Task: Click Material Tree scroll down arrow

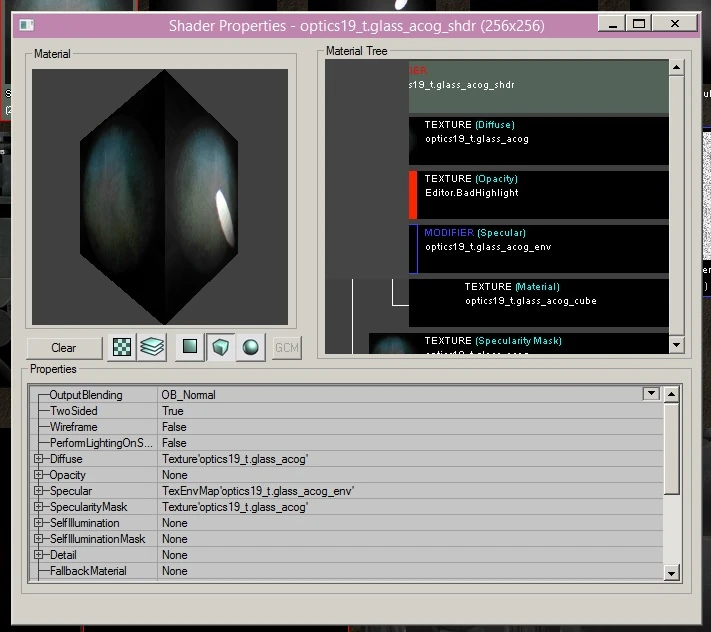Action: (x=676, y=345)
